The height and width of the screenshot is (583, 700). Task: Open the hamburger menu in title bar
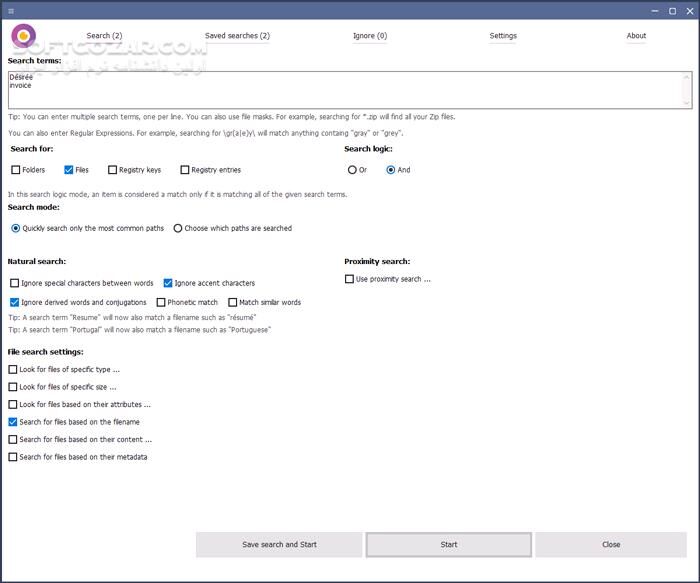[x=10, y=11]
